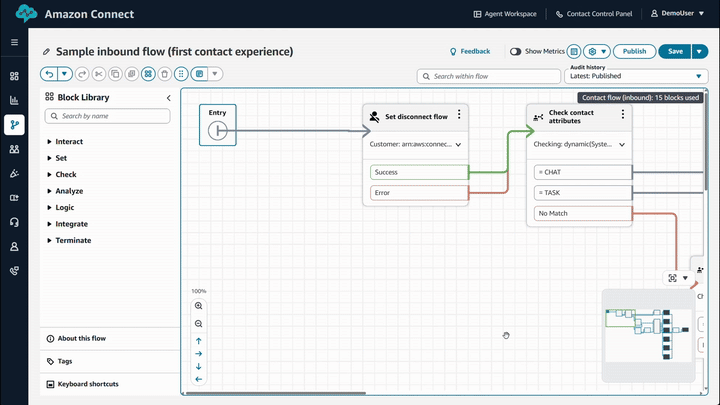Open Set disconnect flow block options menu
The height and width of the screenshot is (405, 720).
(x=458, y=115)
